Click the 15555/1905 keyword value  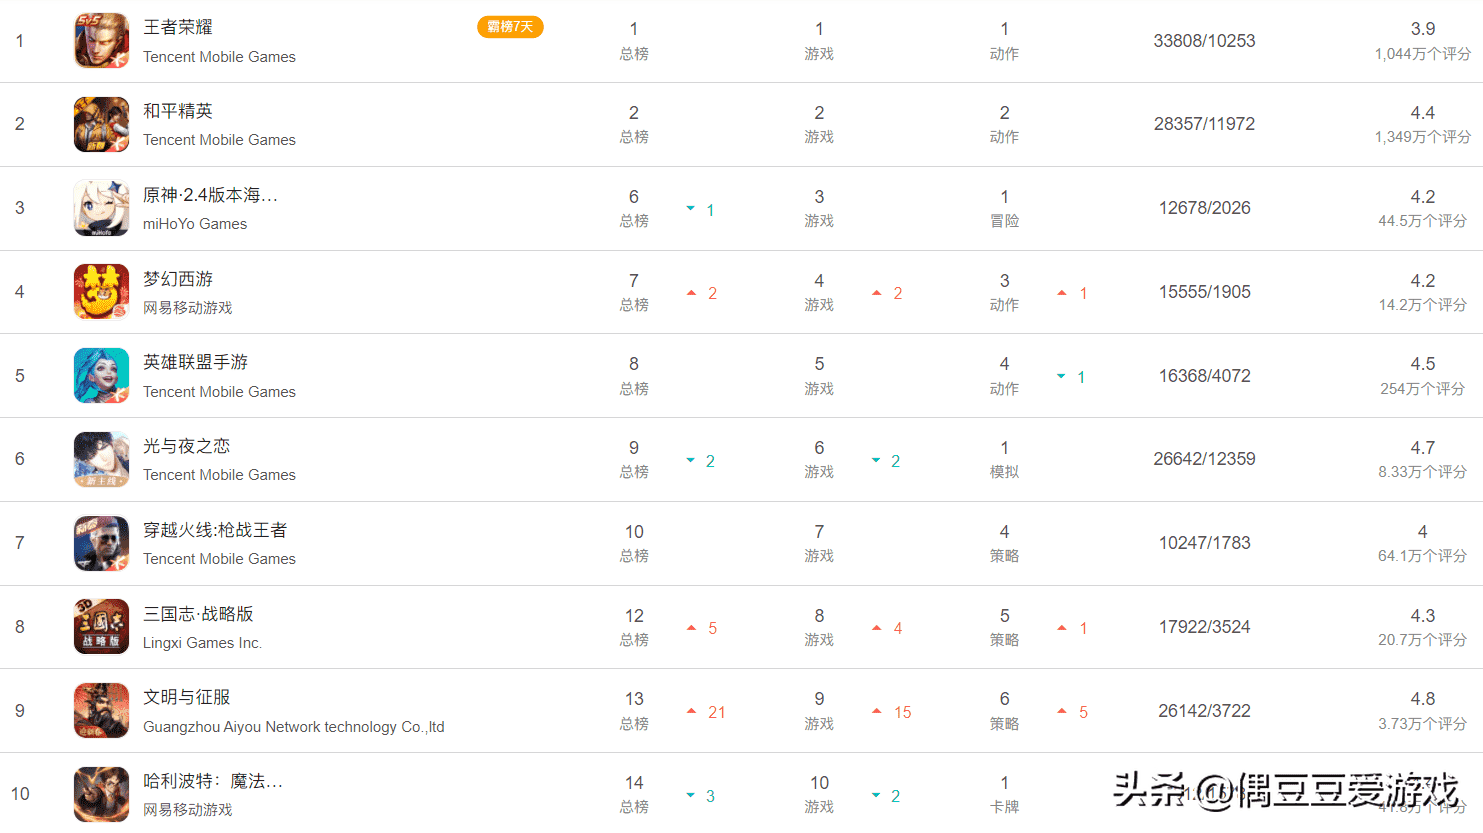click(1205, 292)
